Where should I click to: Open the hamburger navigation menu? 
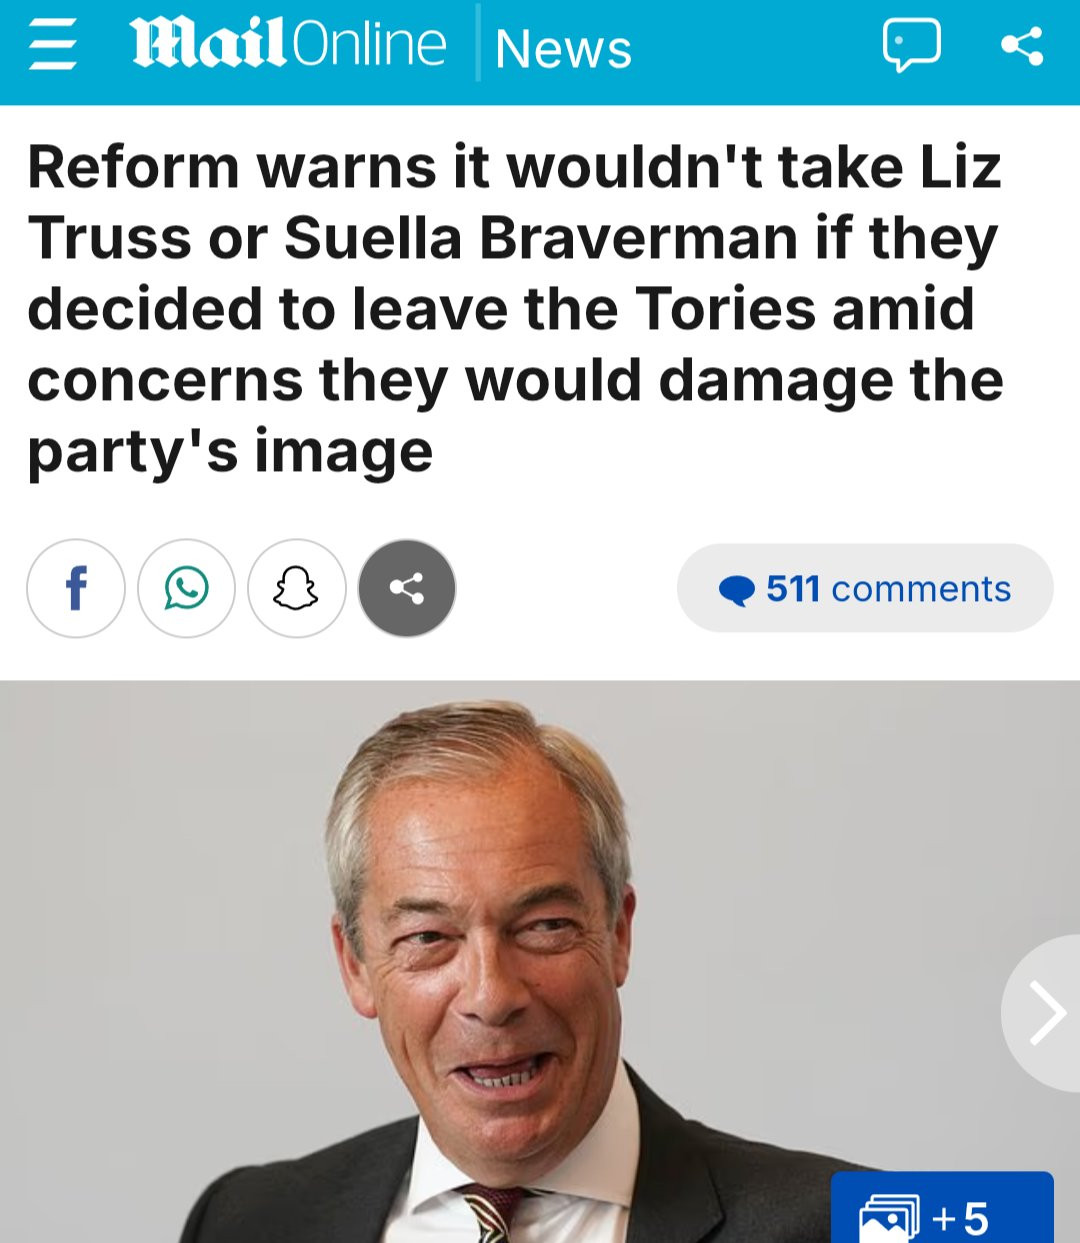52,47
